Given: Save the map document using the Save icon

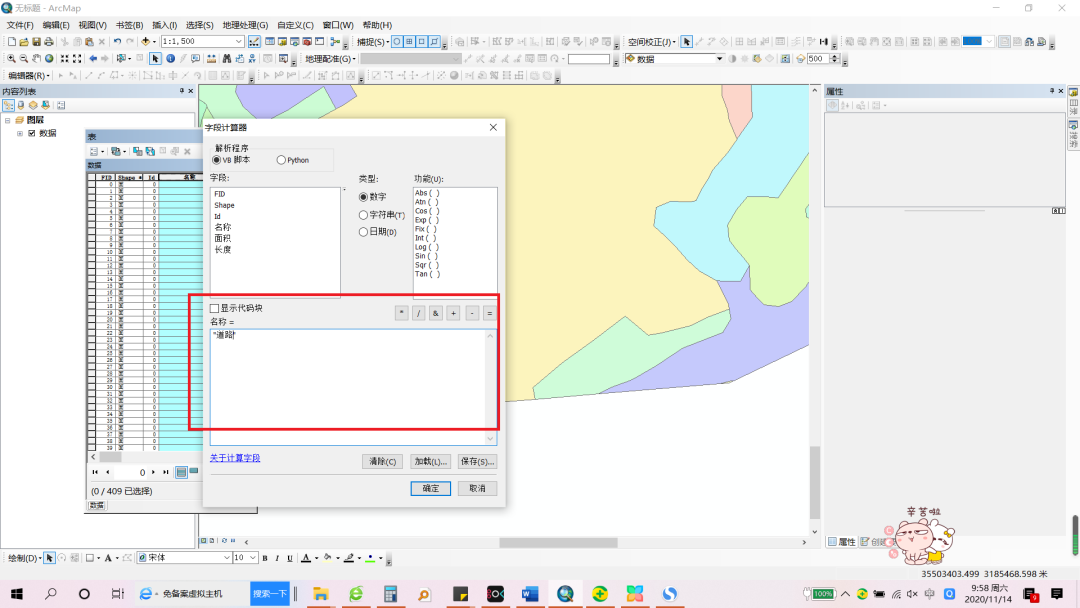Looking at the screenshot, I should 36,42.
